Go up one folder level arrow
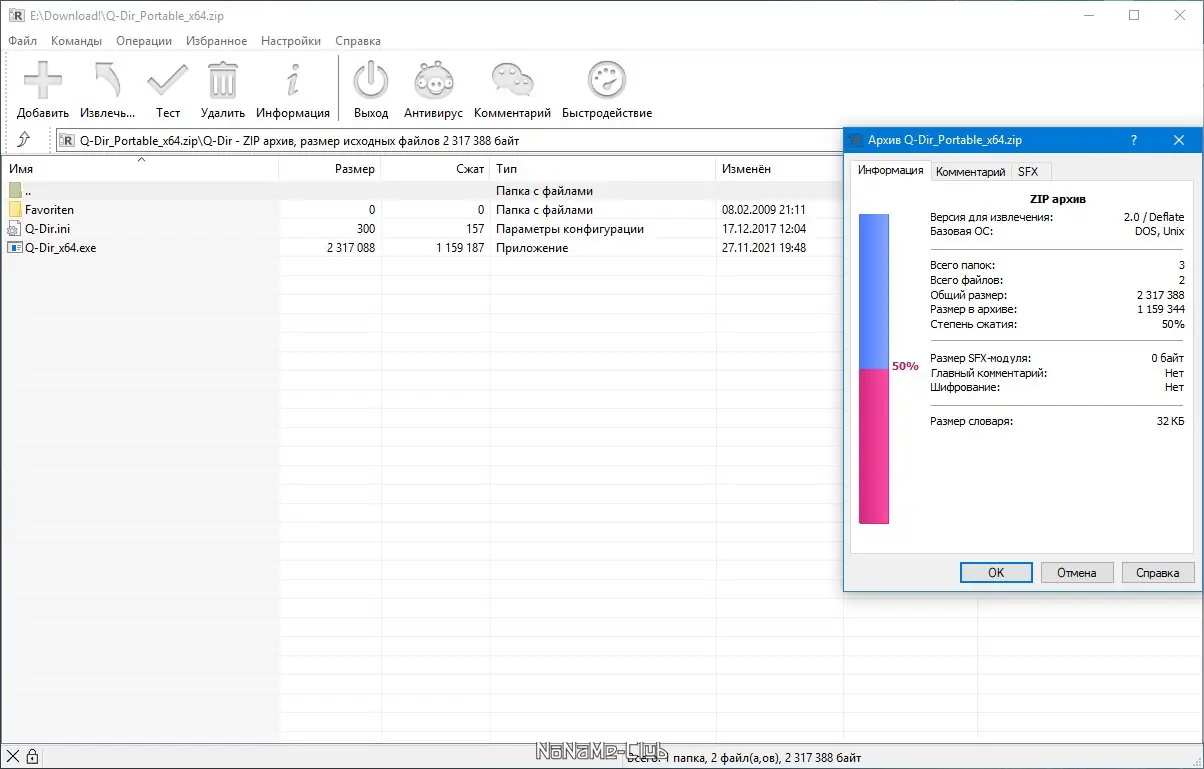This screenshot has width=1204, height=769. pyautogui.click(x=24, y=140)
